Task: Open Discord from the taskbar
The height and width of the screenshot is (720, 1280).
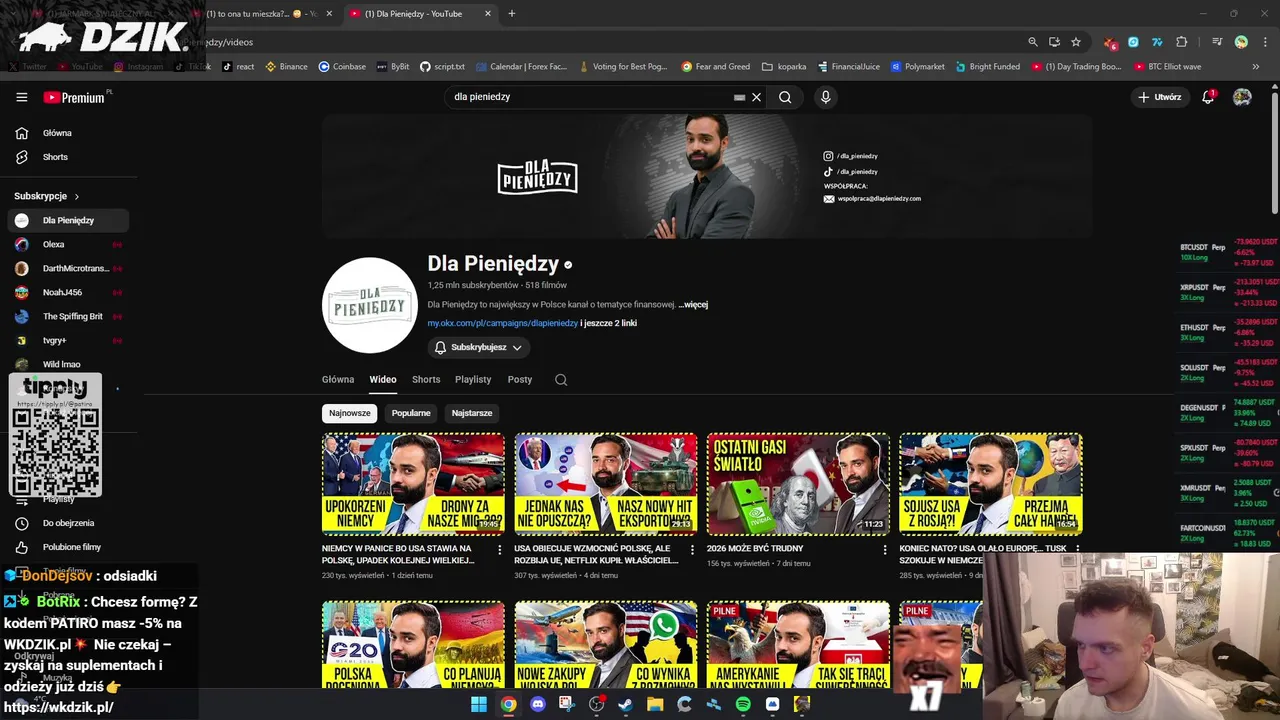Action: pyautogui.click(x=538, y=704)
